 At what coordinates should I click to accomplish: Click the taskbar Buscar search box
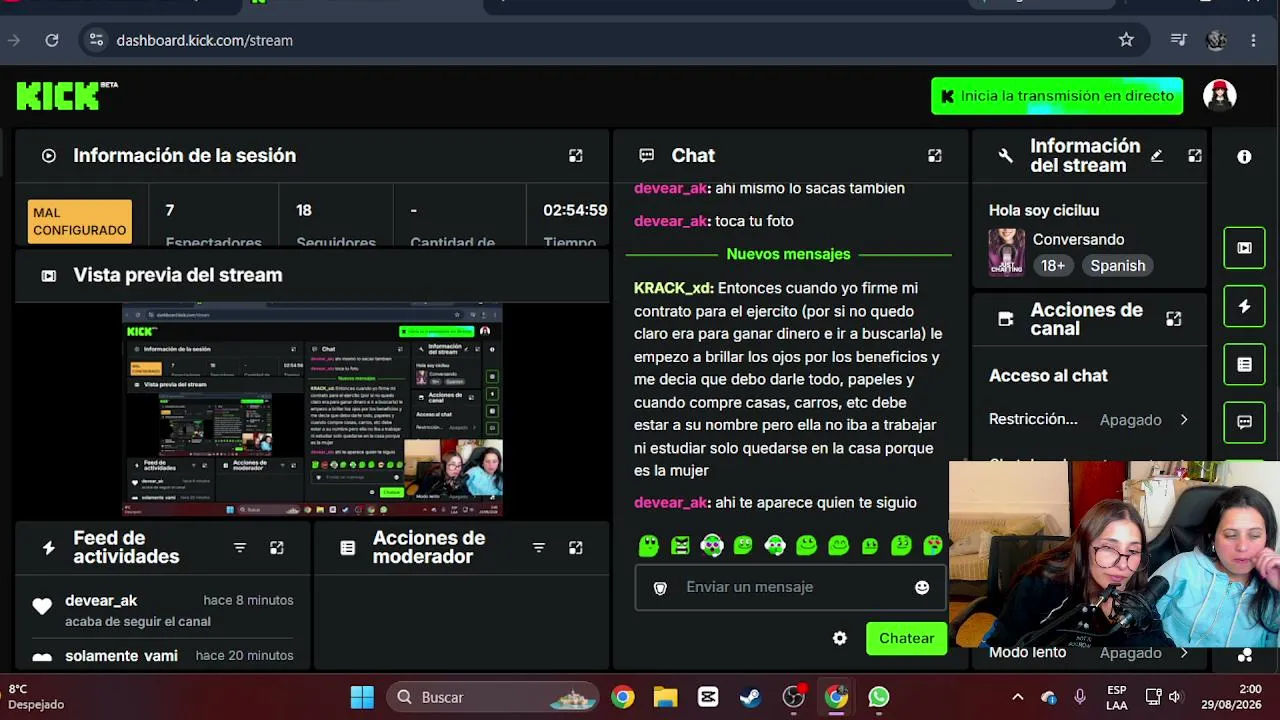point(493,697)
